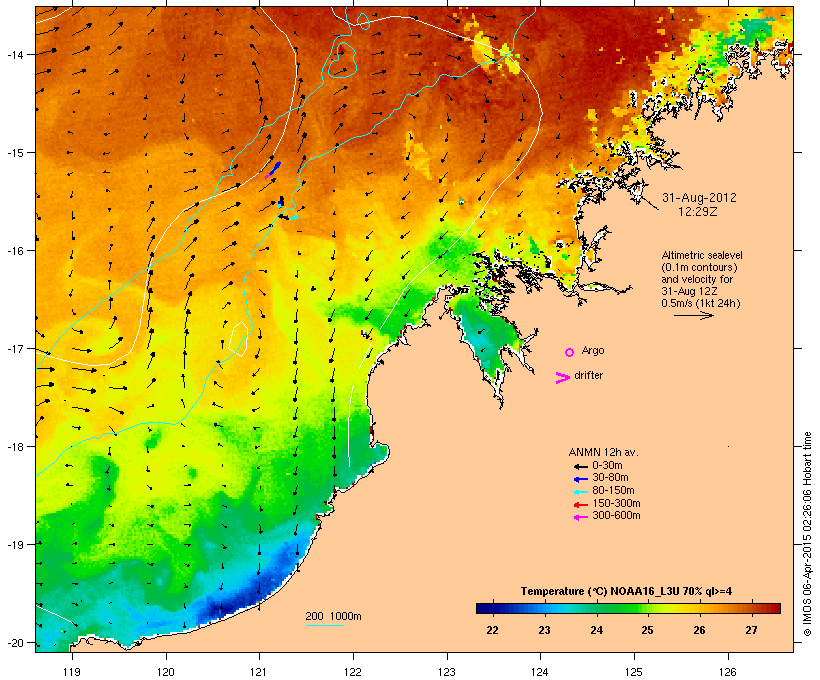The height and width of the screenshot is (680, 820).
Task: Click color bar tick label 24
Action: point(596,630)
